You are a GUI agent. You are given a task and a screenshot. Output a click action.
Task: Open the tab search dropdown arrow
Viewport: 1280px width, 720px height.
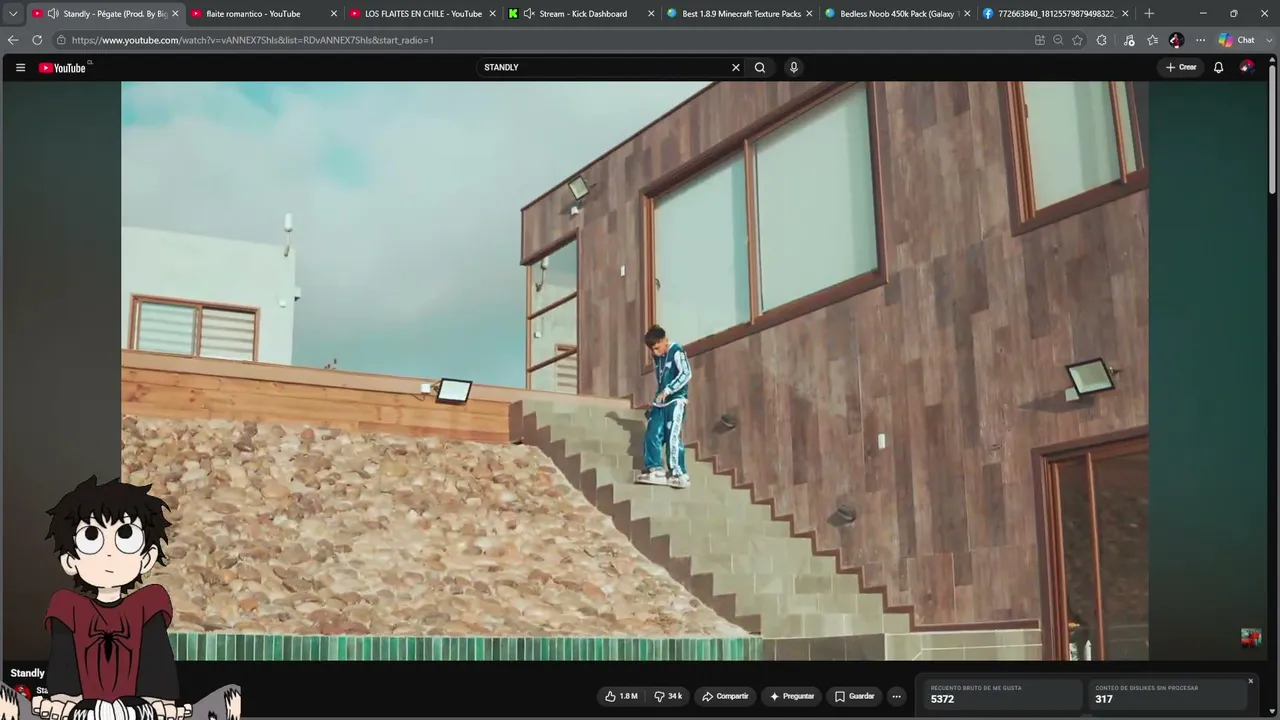pos(13,14)
